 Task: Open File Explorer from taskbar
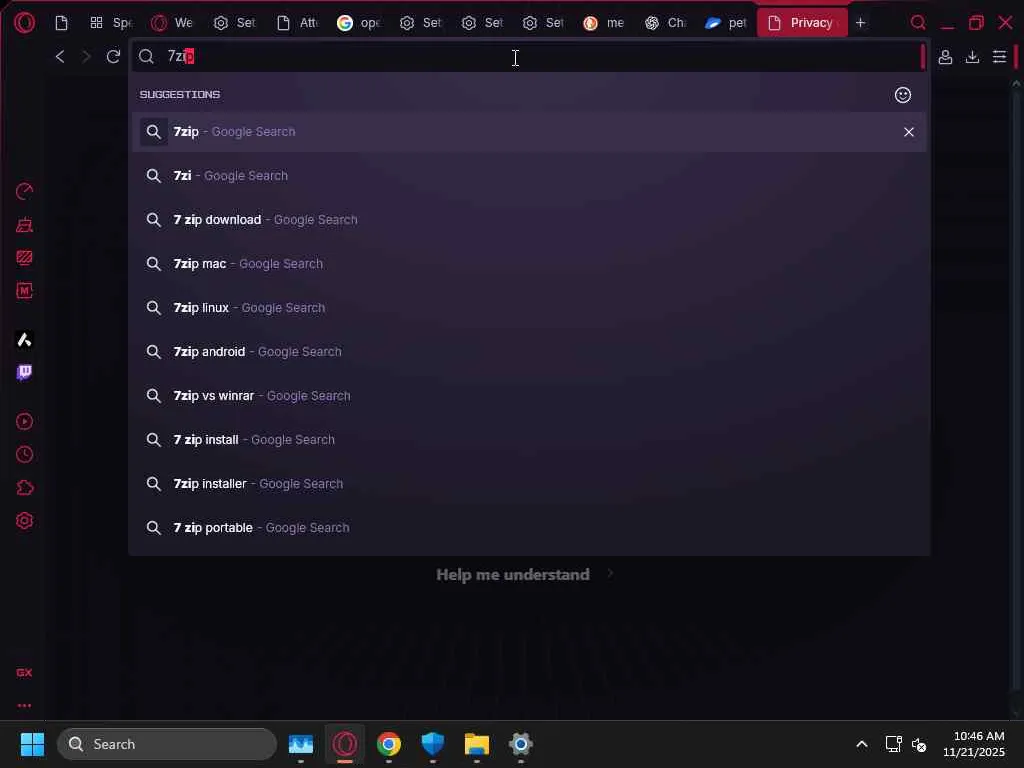click(x=477, y=744)
